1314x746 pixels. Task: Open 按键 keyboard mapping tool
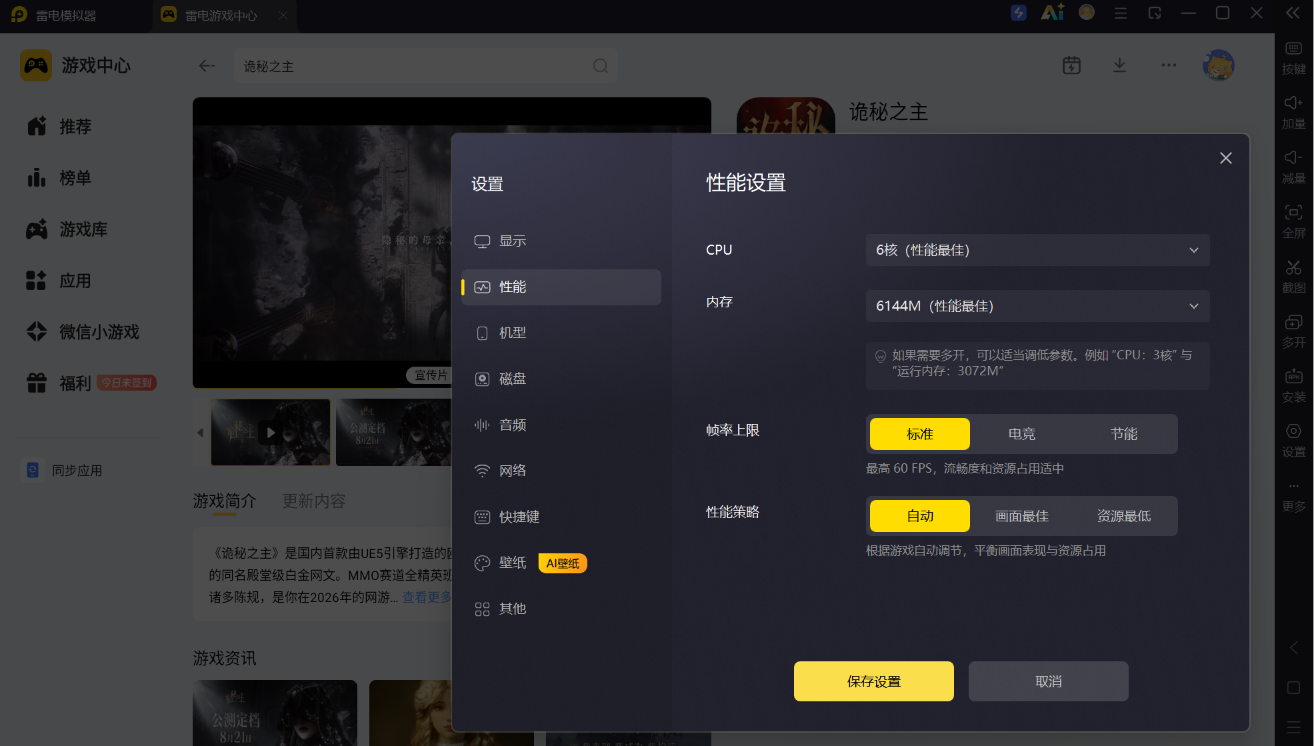pos(1294,57)
